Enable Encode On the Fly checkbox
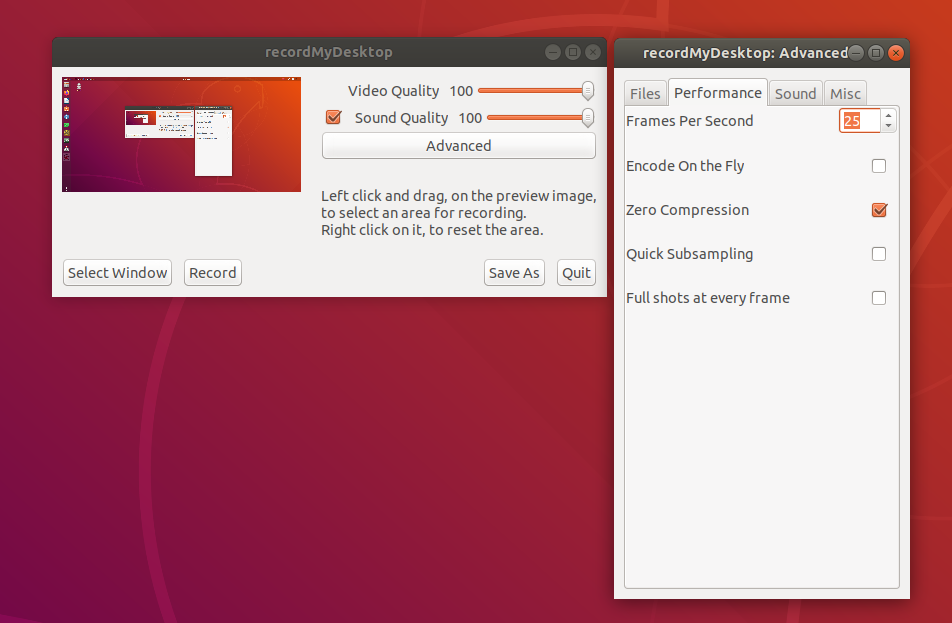Screen dimensions: 952x623 click(879, 166)
